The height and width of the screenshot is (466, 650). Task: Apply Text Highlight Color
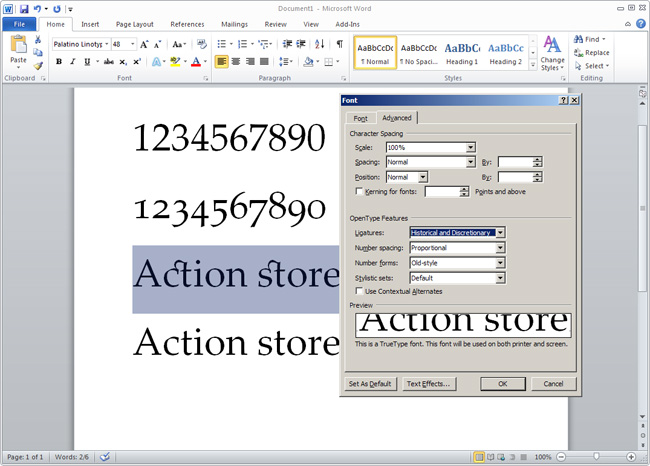coord(175,62)
